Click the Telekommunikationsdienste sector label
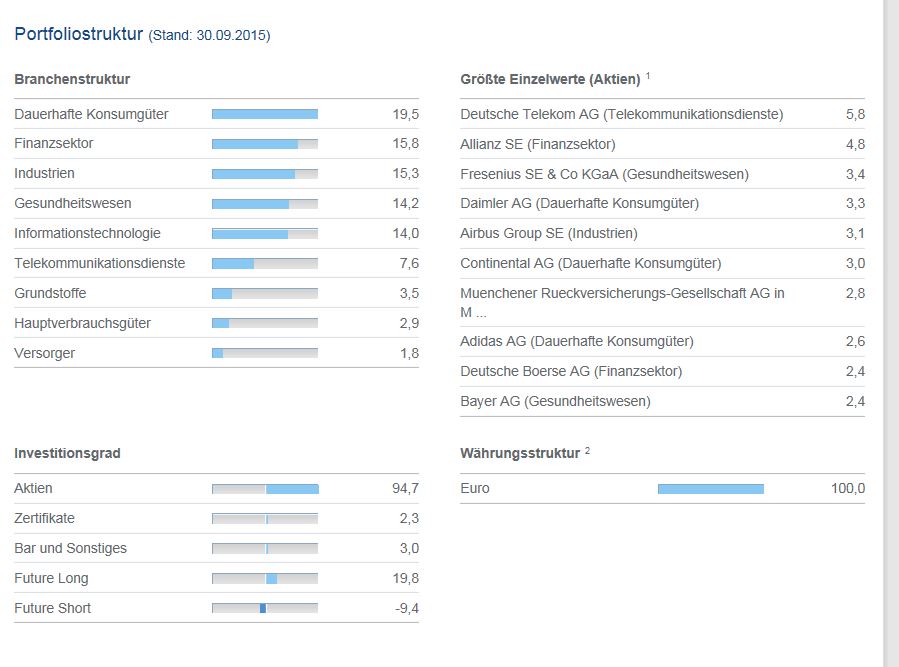Viewport: 899px width, 667px height. click(x=99, y=264)
